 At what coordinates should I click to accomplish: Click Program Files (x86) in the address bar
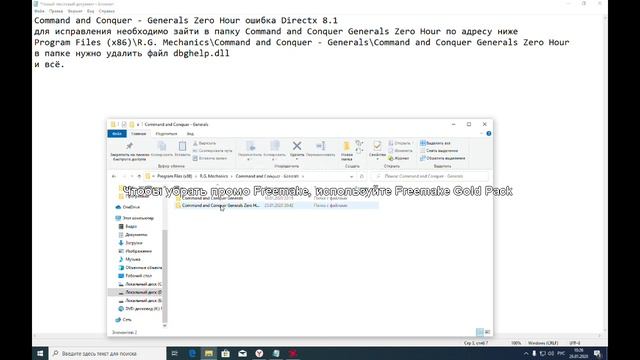click(174, 176)
